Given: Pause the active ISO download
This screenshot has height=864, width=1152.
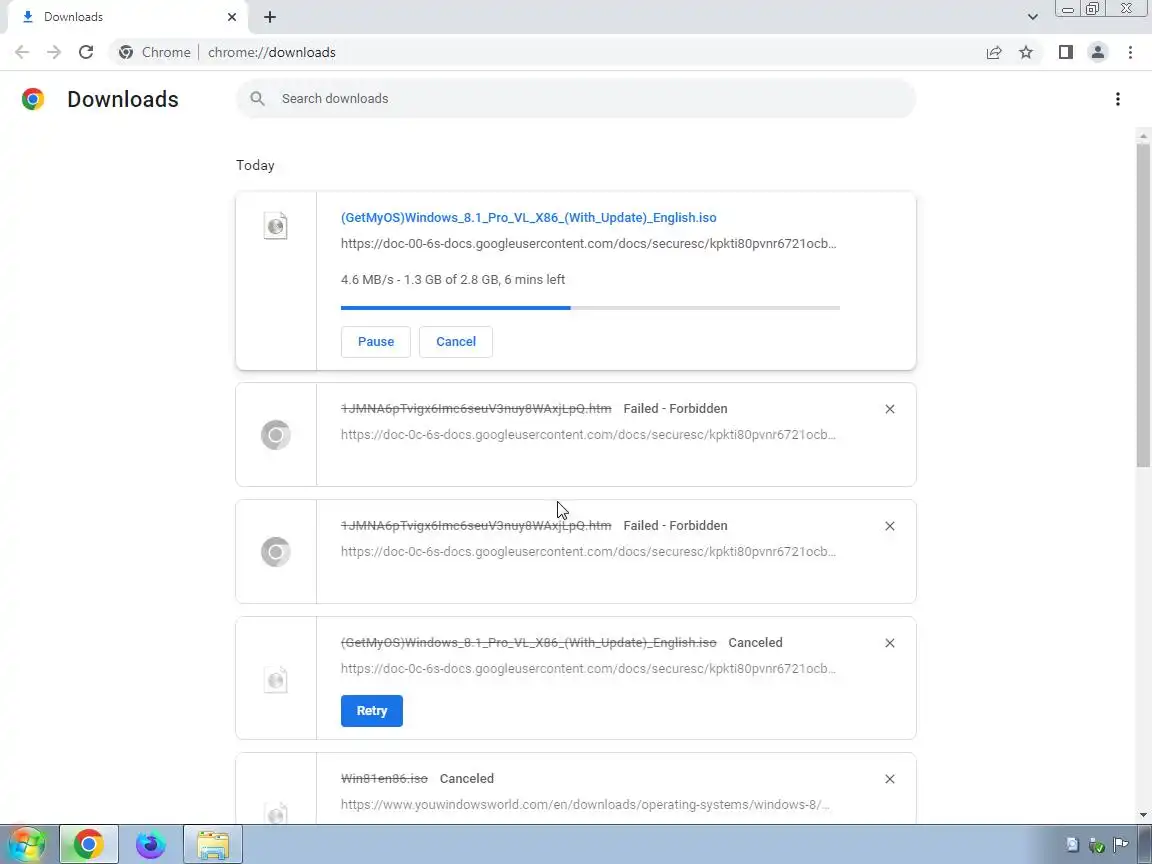Looking at the screenshot, I should pos(375,342).
